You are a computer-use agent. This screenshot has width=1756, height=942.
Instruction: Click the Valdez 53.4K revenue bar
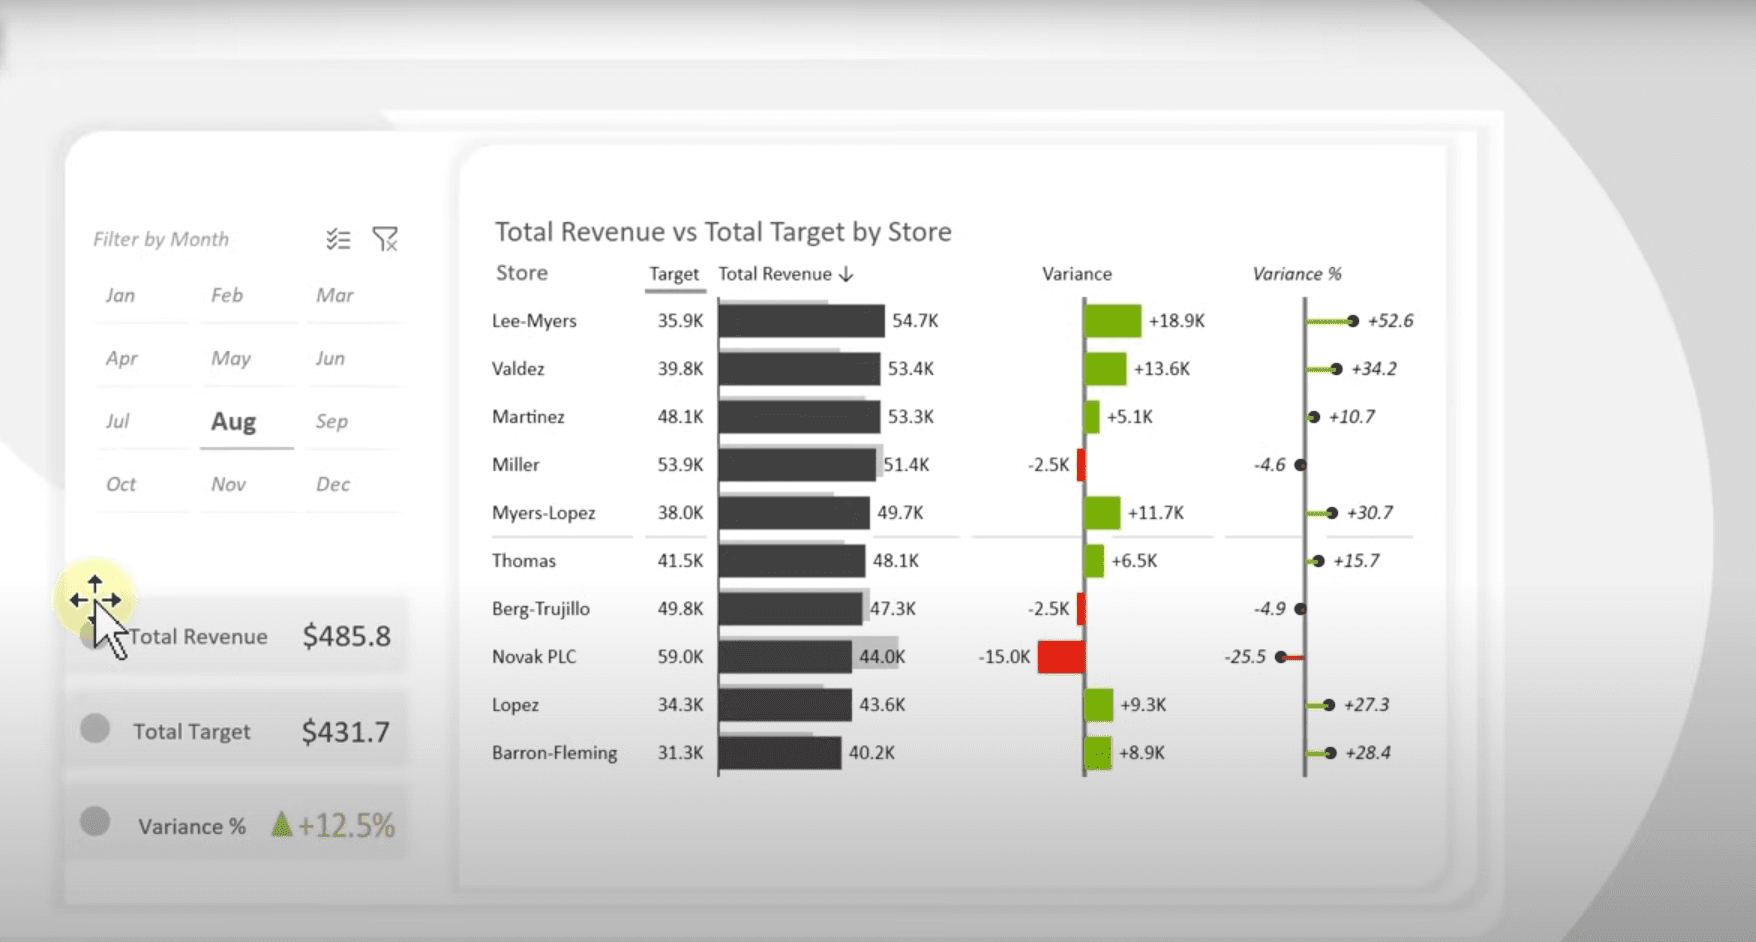tap(799, 369)
